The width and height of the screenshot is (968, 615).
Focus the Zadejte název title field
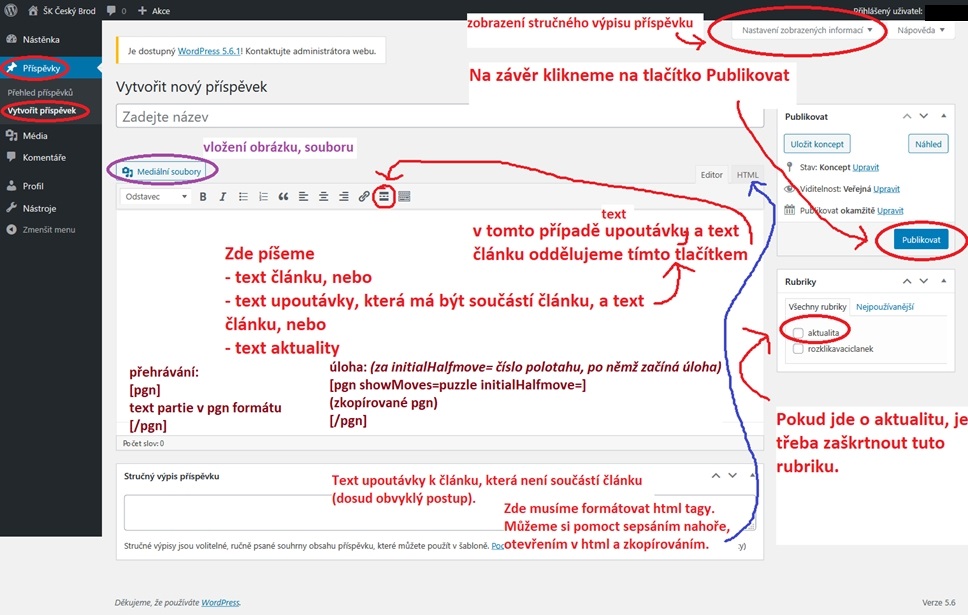pyautogui.click(x=440, y=117)
